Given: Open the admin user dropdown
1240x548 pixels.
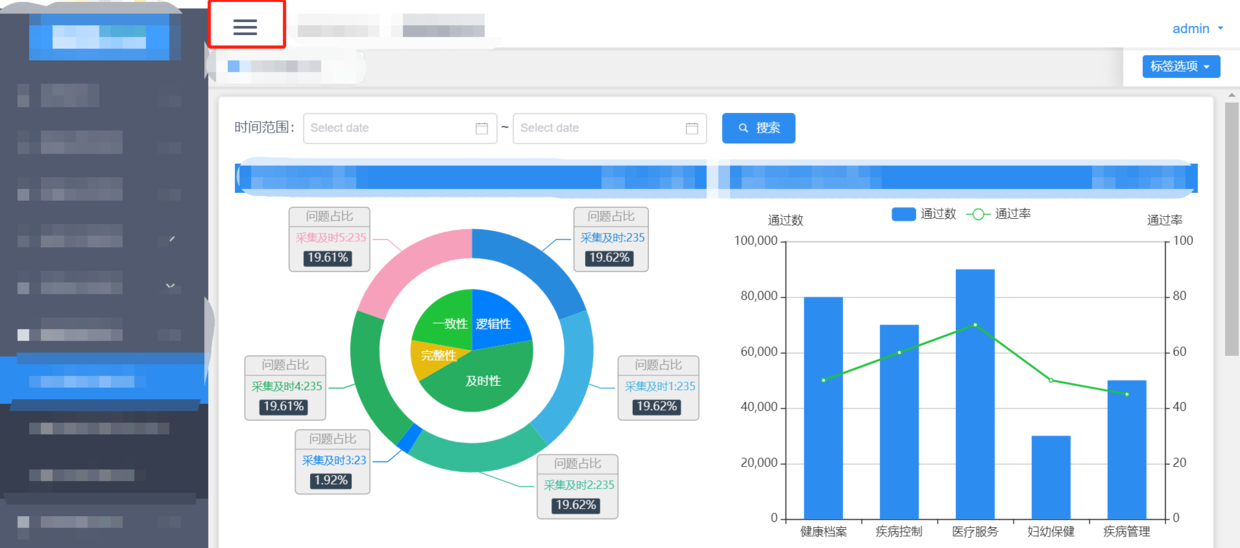Looking at the screenshot, I should (x=1198, y=28).
